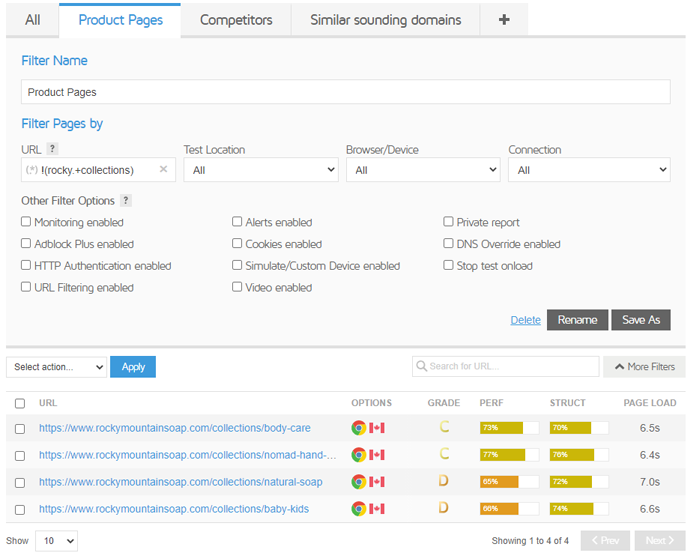Open the collections/body-care URL link
The image size is (694, 556).
(x=175, y=428)
